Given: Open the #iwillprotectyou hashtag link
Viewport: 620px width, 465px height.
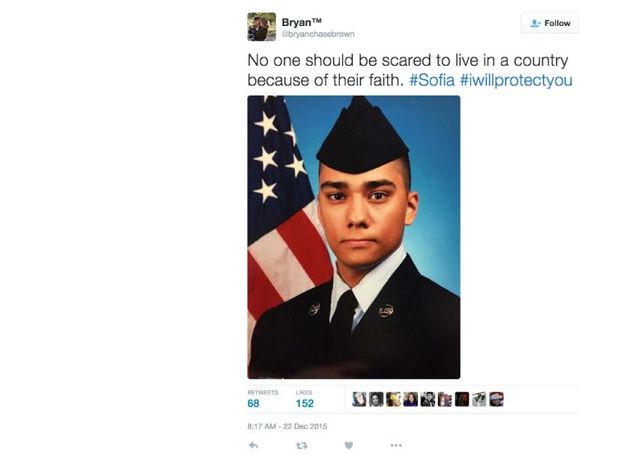Looking at the screenshot, I should click(x=516, y=80).
